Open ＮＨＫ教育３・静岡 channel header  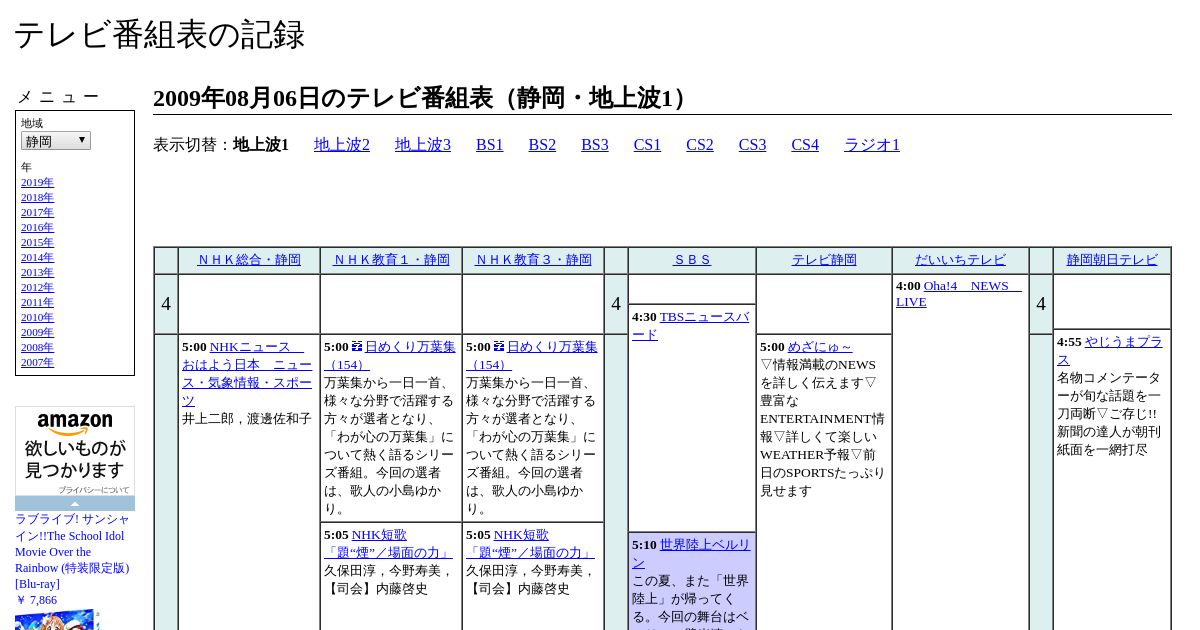point(533,260)
